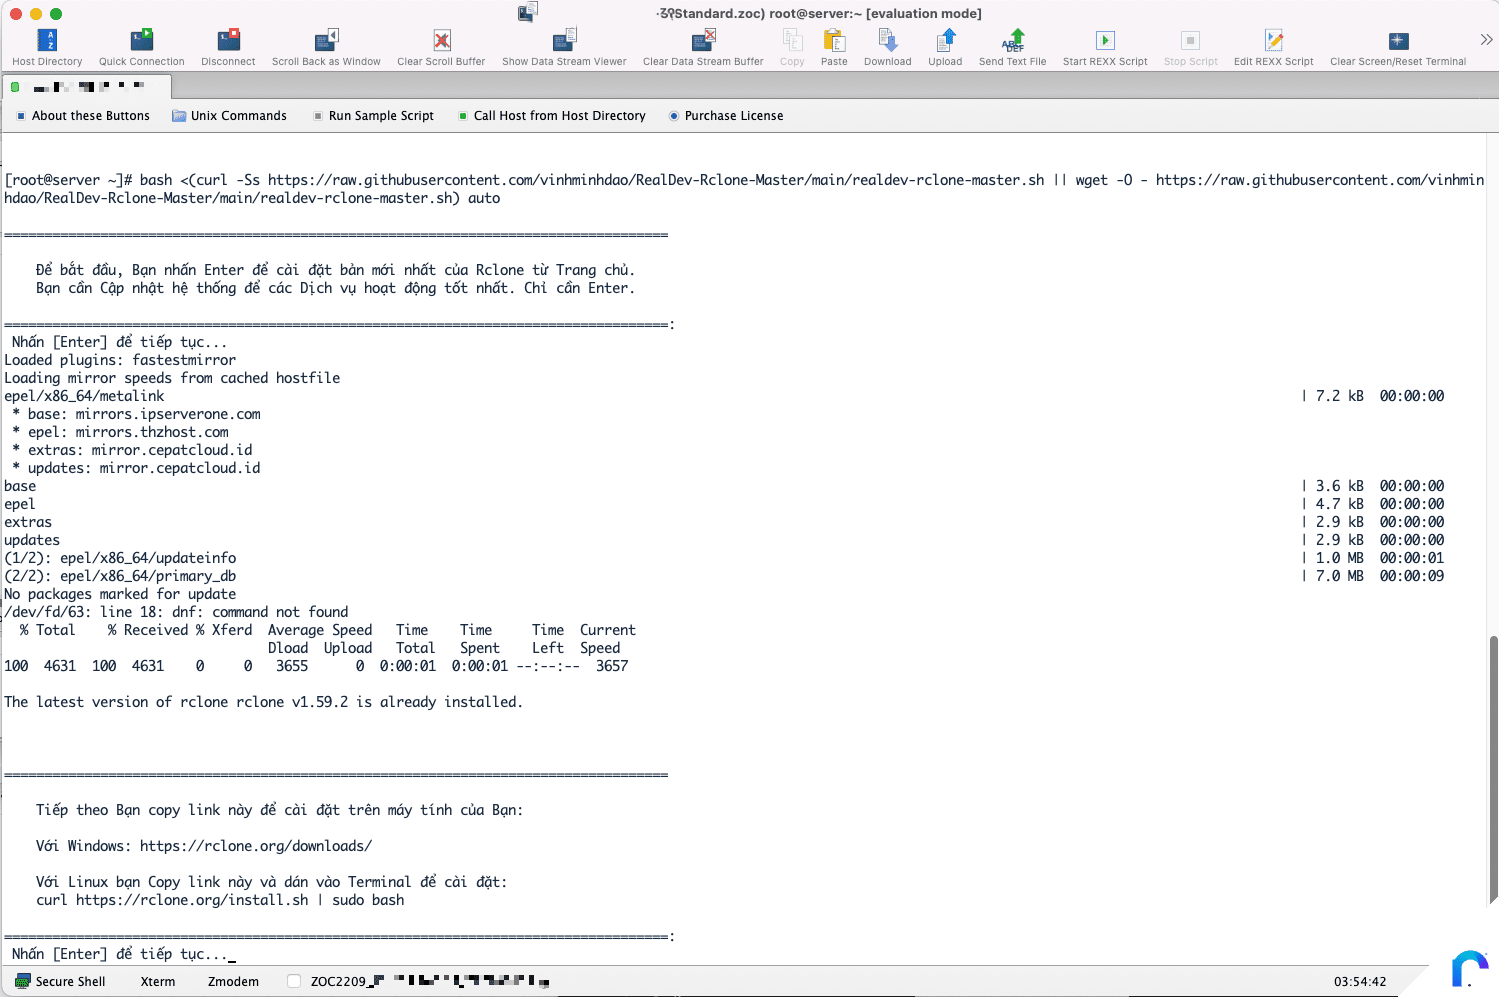
Task: Click window title proxy icon above title
Action: [528, 12]
